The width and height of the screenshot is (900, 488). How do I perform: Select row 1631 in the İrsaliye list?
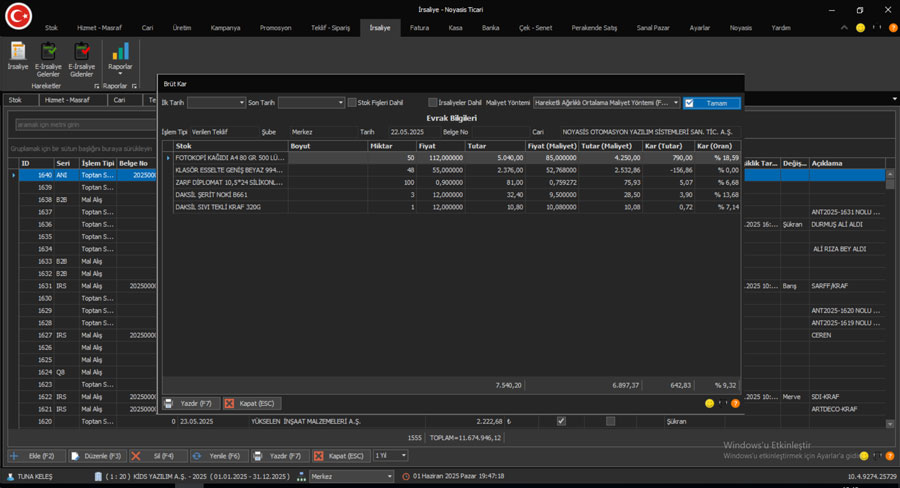(x=88, y=286)
